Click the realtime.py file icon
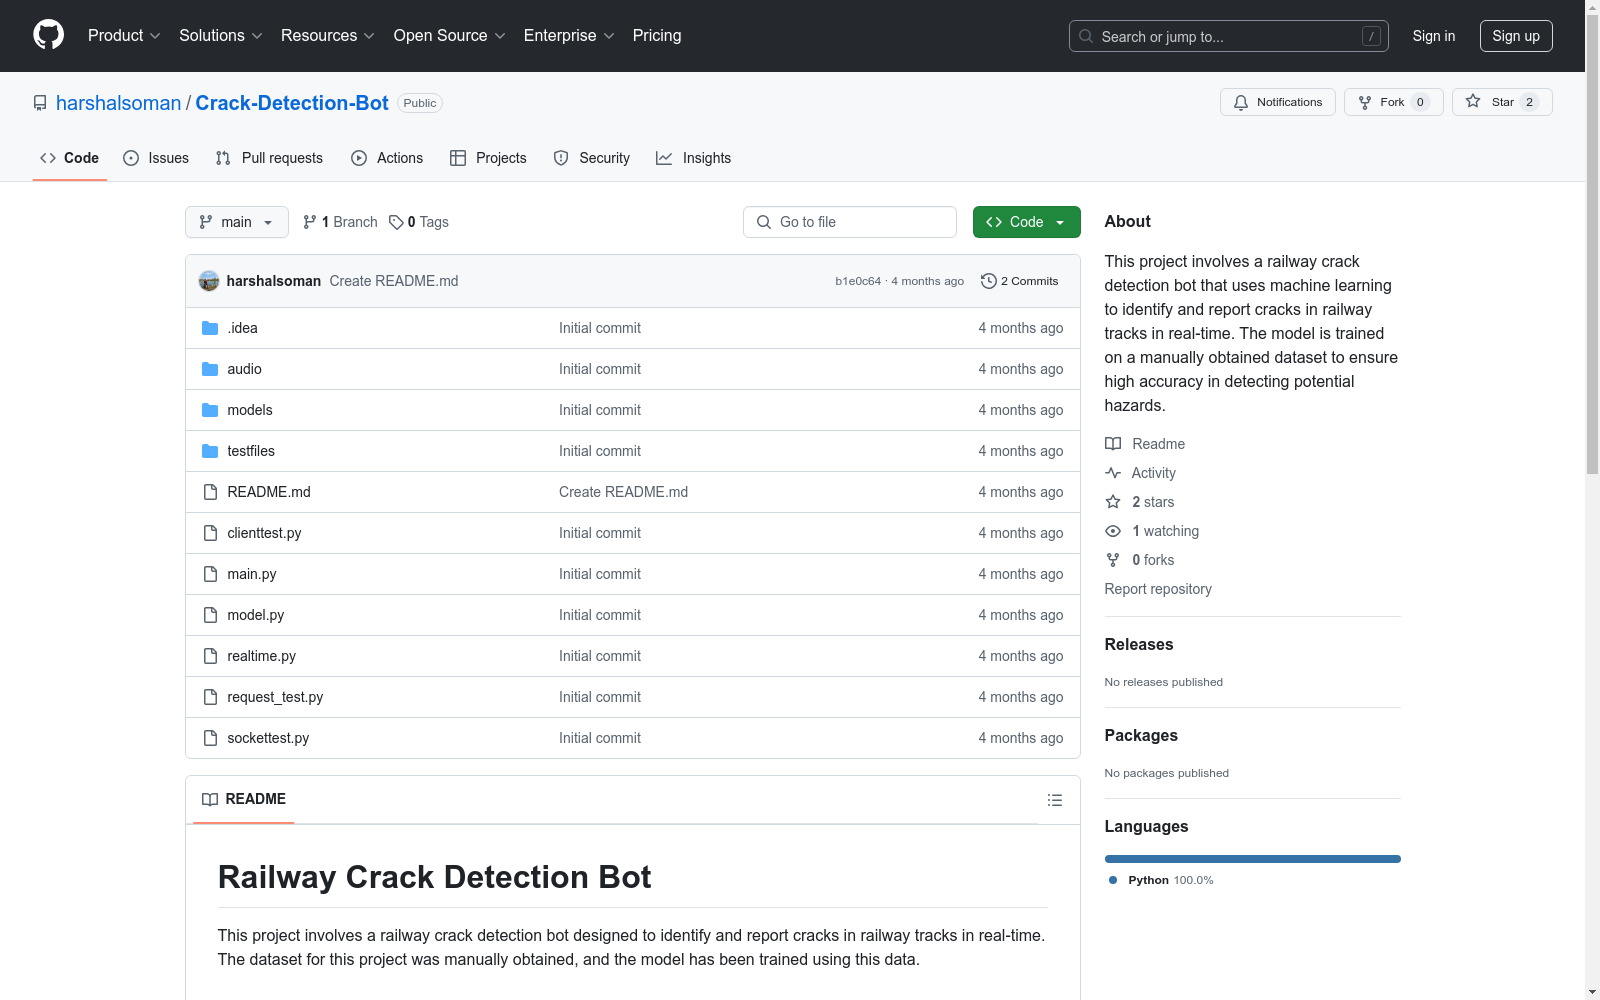This screenshot has width=1600, height=1000. tap(210, 656)
